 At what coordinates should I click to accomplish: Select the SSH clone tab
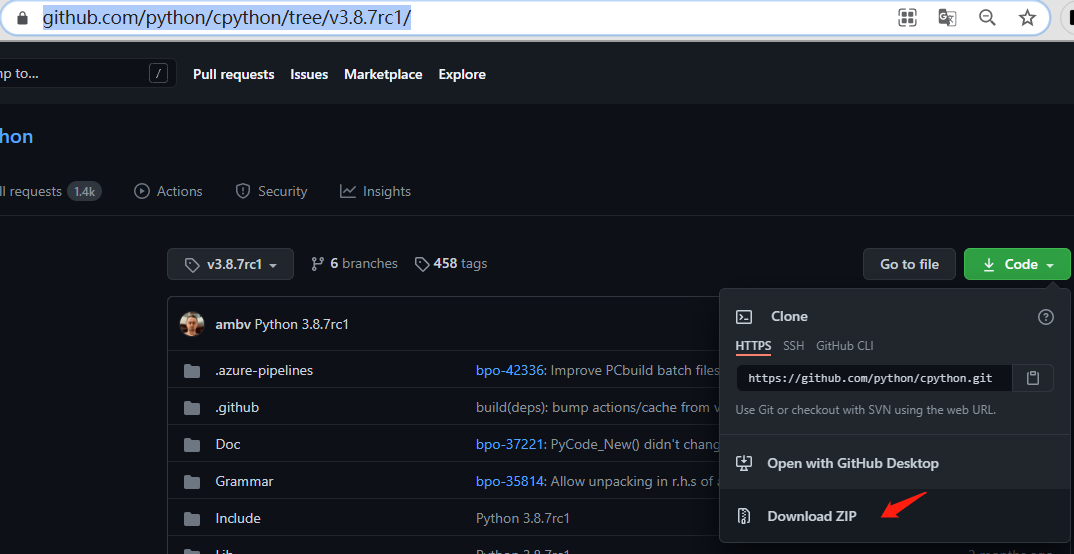(794, 346)
